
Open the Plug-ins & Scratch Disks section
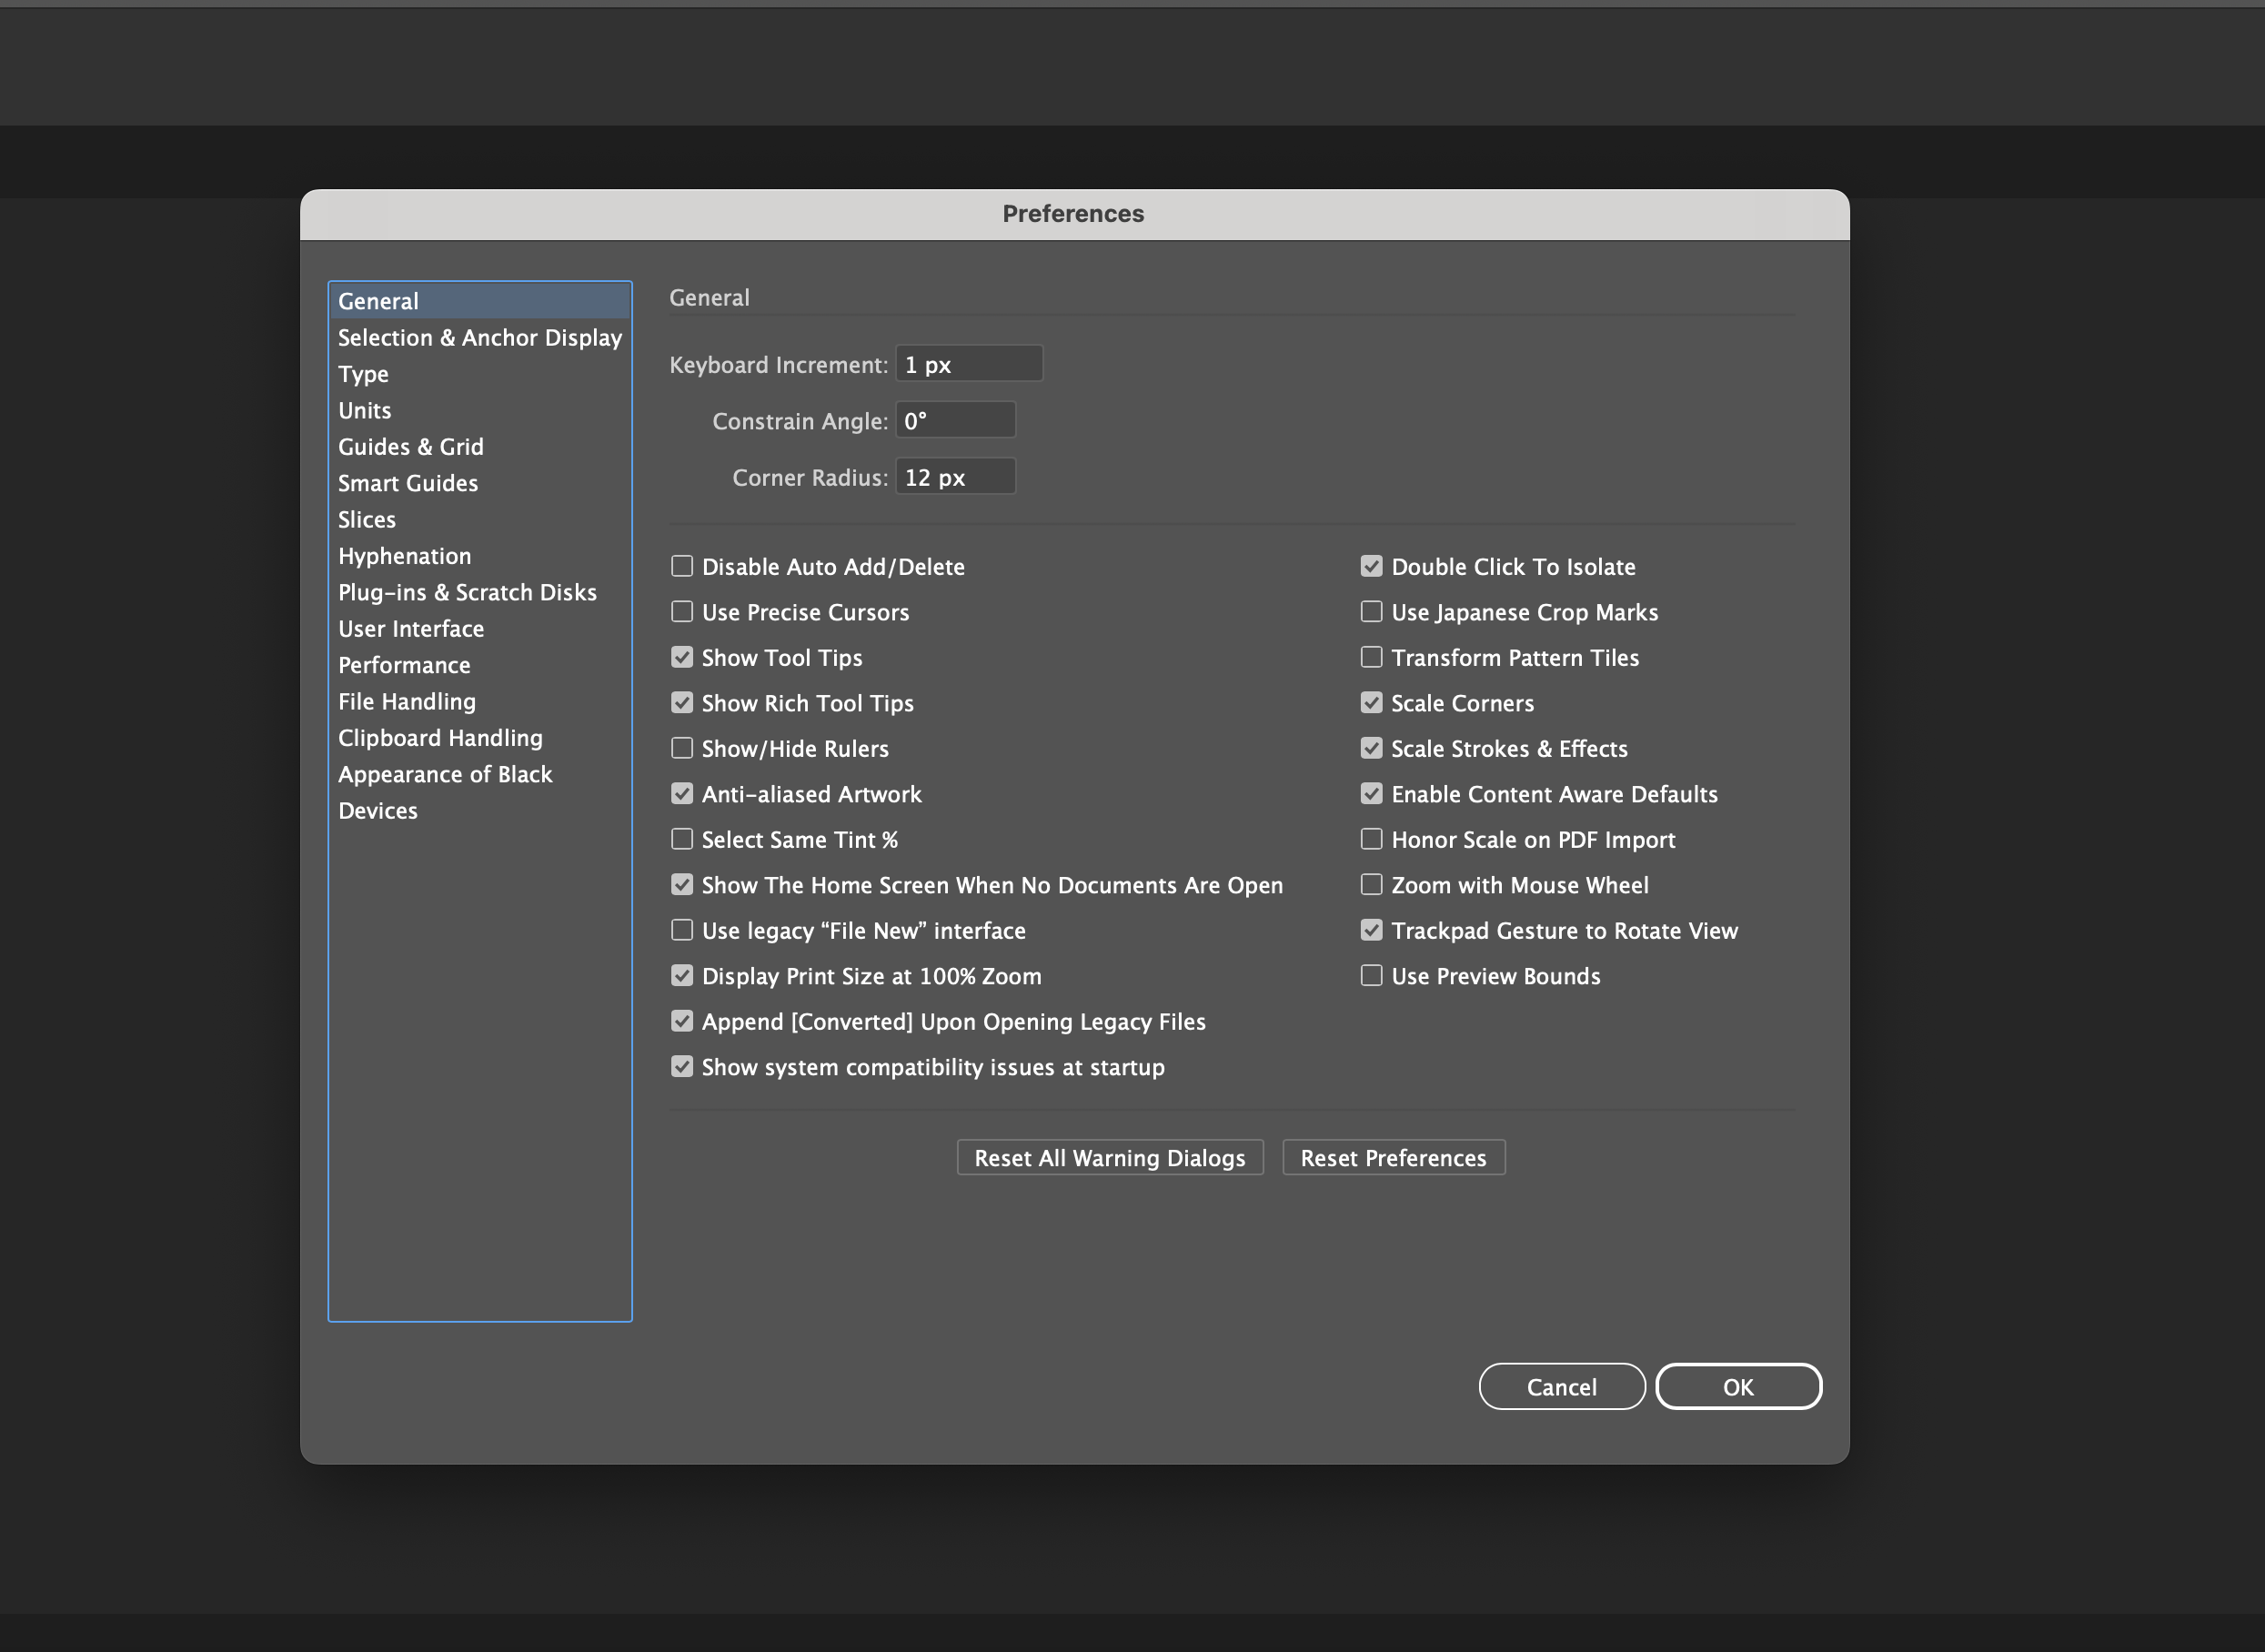(x=467, y=591)
